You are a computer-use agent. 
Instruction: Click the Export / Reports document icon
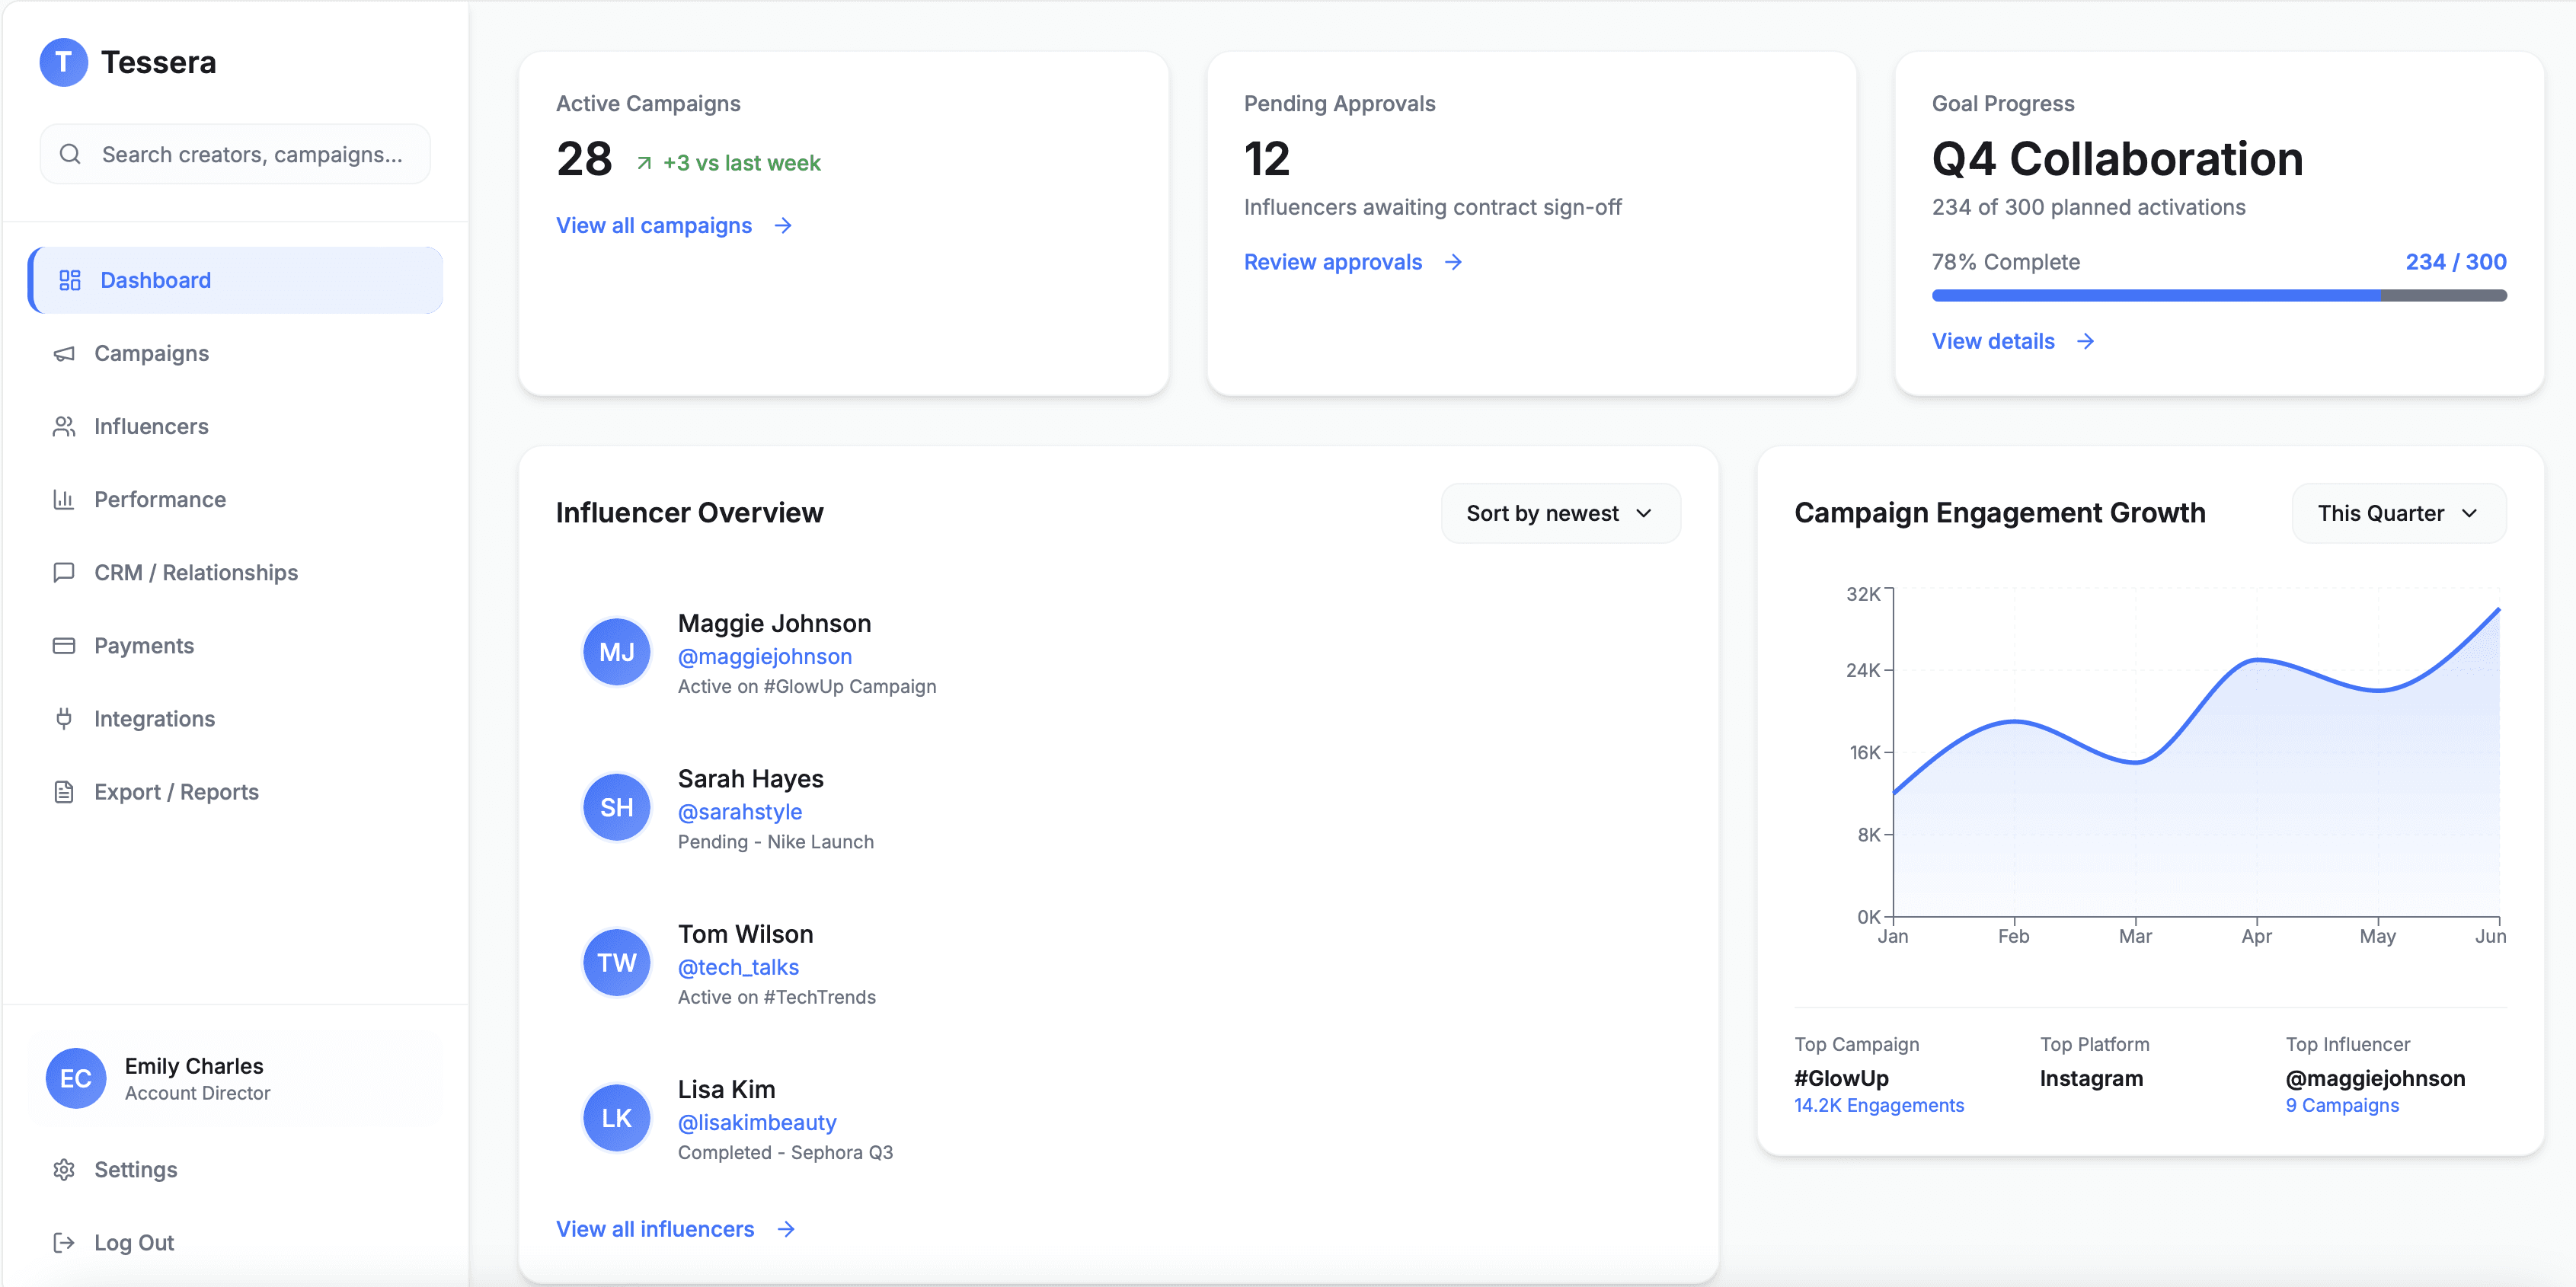64,792
